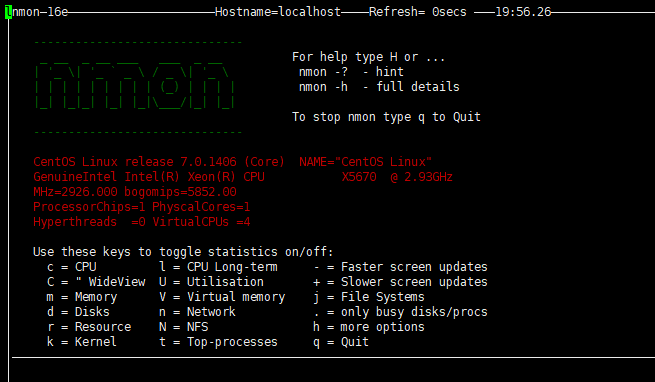655x382 pixels.
Task: Select the 'U = Utilisation' entry
Action: click(x=211, y=282)
